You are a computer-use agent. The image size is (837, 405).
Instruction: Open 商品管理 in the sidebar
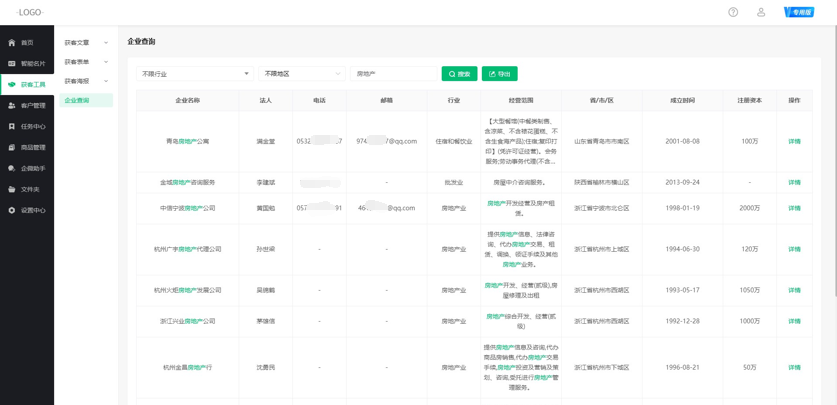click(x=32, y=148)
